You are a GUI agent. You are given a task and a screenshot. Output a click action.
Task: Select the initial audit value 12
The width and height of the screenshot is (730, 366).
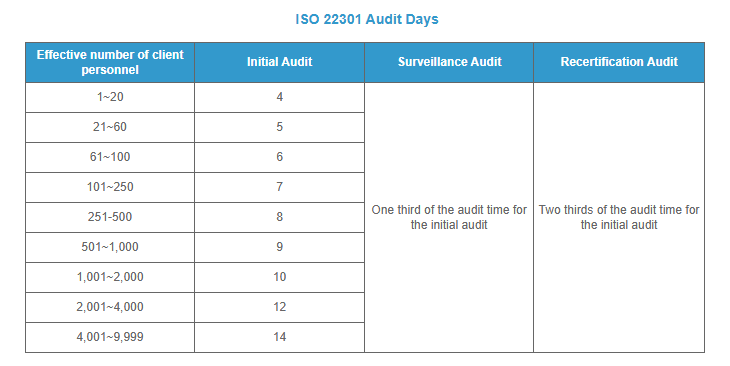coord(279,307)
